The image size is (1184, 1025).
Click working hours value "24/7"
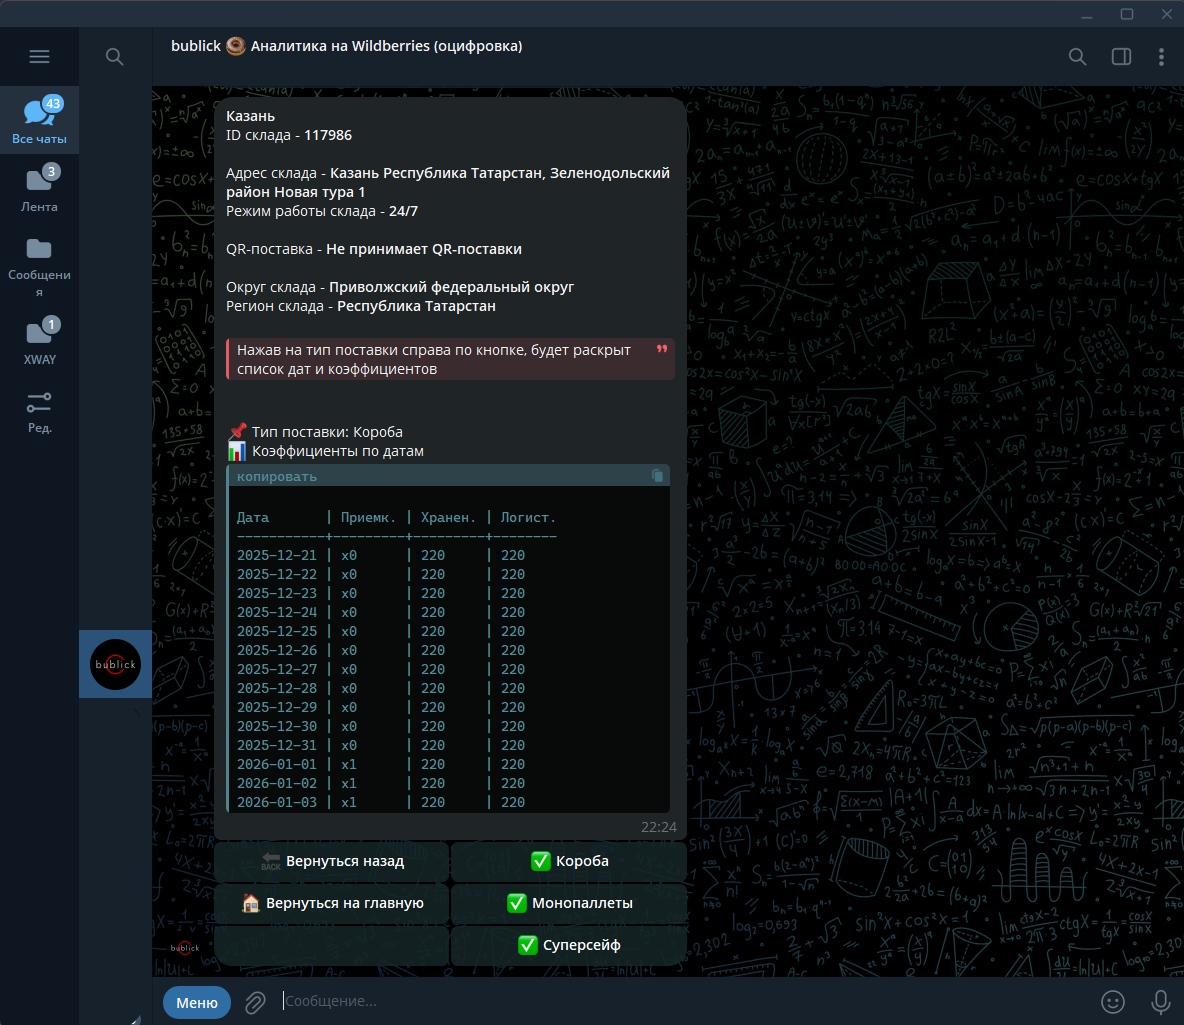(403, 211)
